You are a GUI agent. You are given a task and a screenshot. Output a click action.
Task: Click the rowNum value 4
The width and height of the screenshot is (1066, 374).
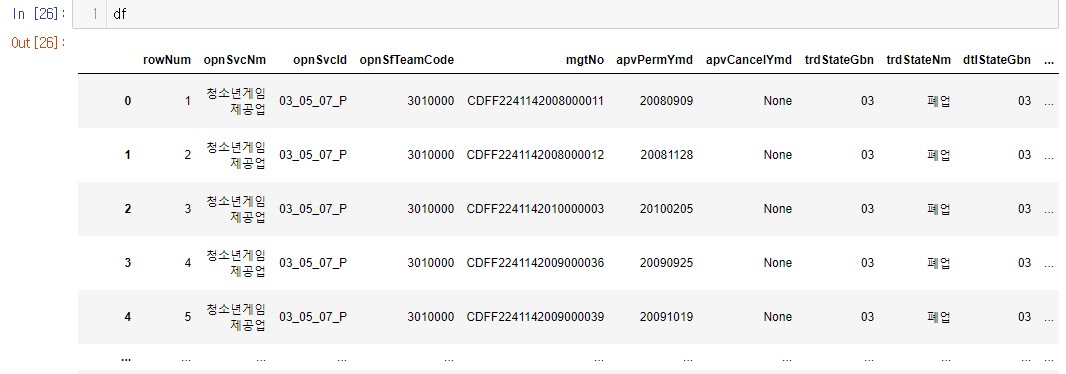tap(188, 263)
